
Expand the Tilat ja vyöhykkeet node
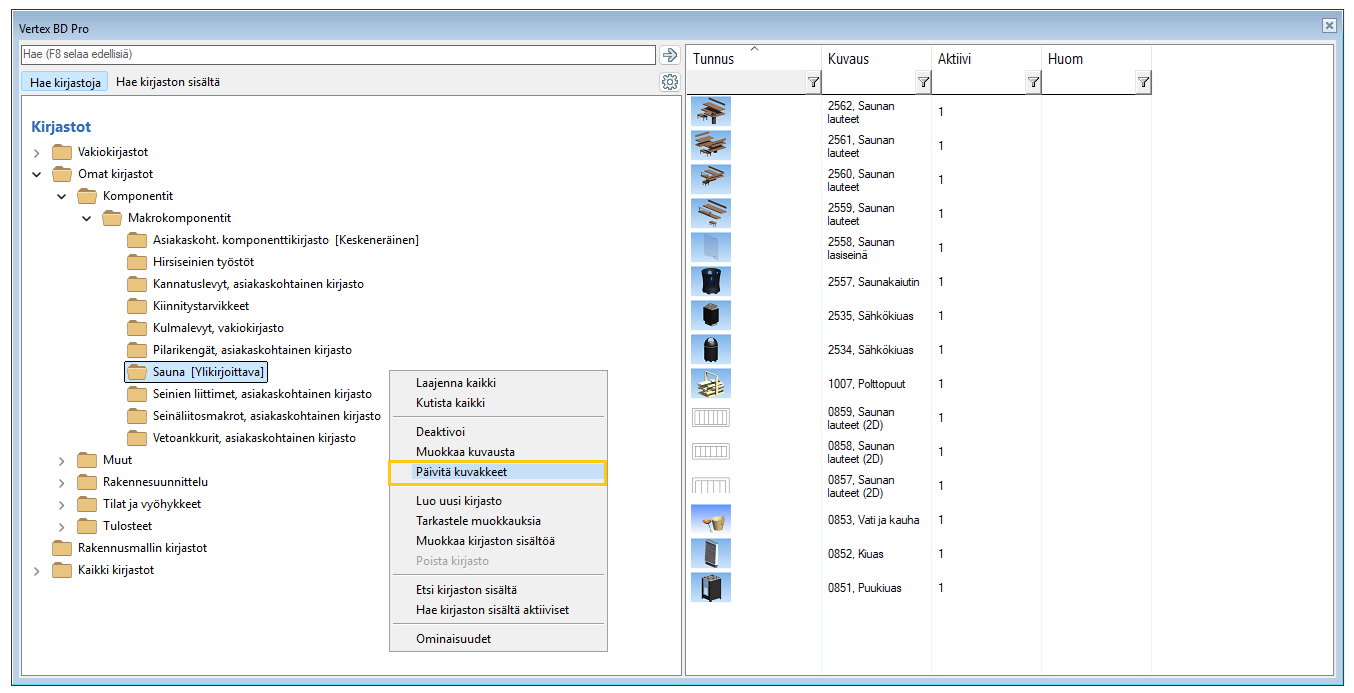point(62,505)
